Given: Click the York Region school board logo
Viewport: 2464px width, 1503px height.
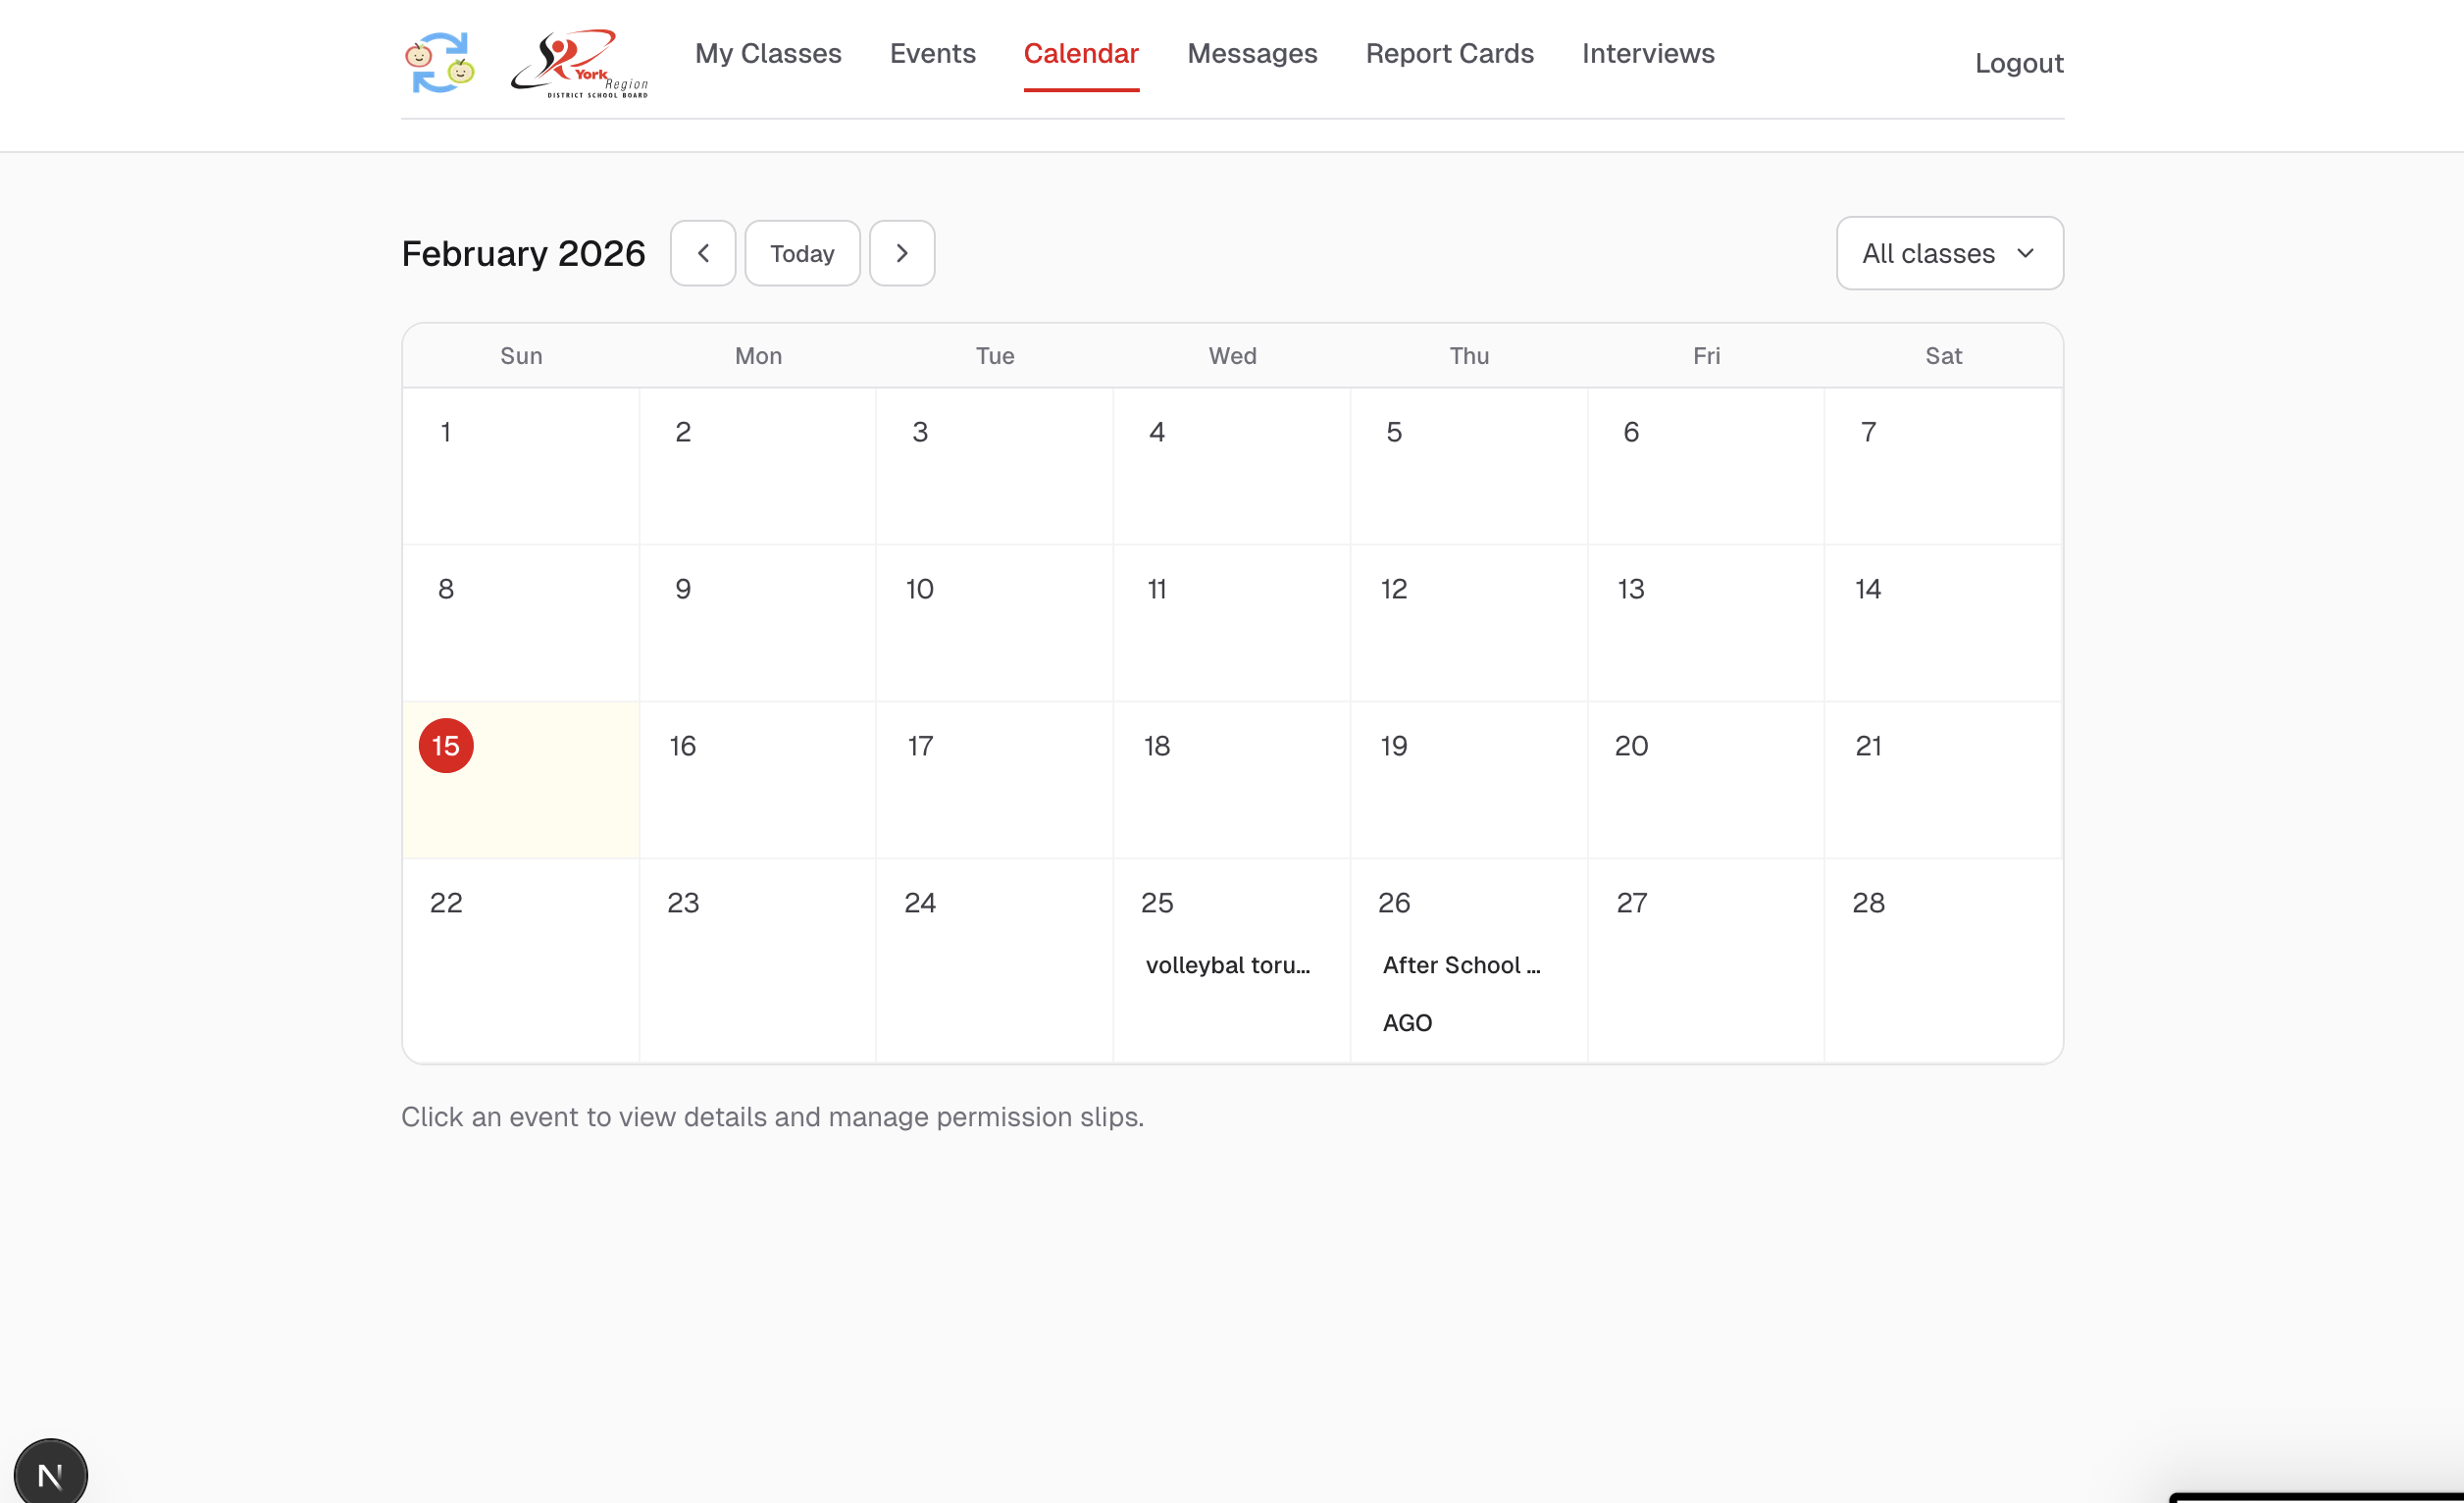Looking at the screenshot, I should point(580,63).
